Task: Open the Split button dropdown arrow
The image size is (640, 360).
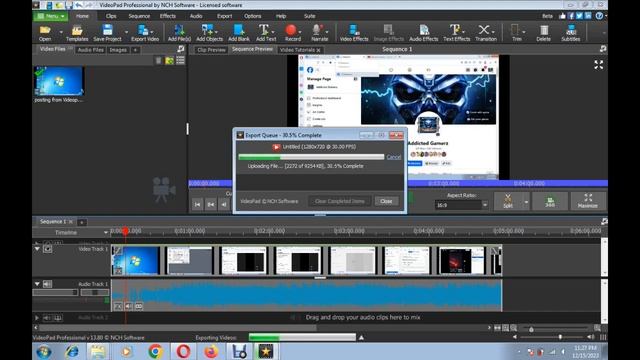Action: coord(526,202)
